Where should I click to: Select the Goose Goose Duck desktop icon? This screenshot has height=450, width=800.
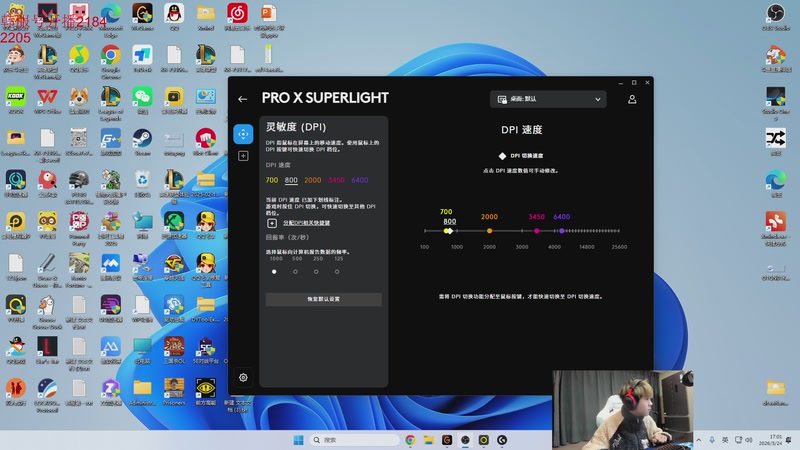click(47, 312)
